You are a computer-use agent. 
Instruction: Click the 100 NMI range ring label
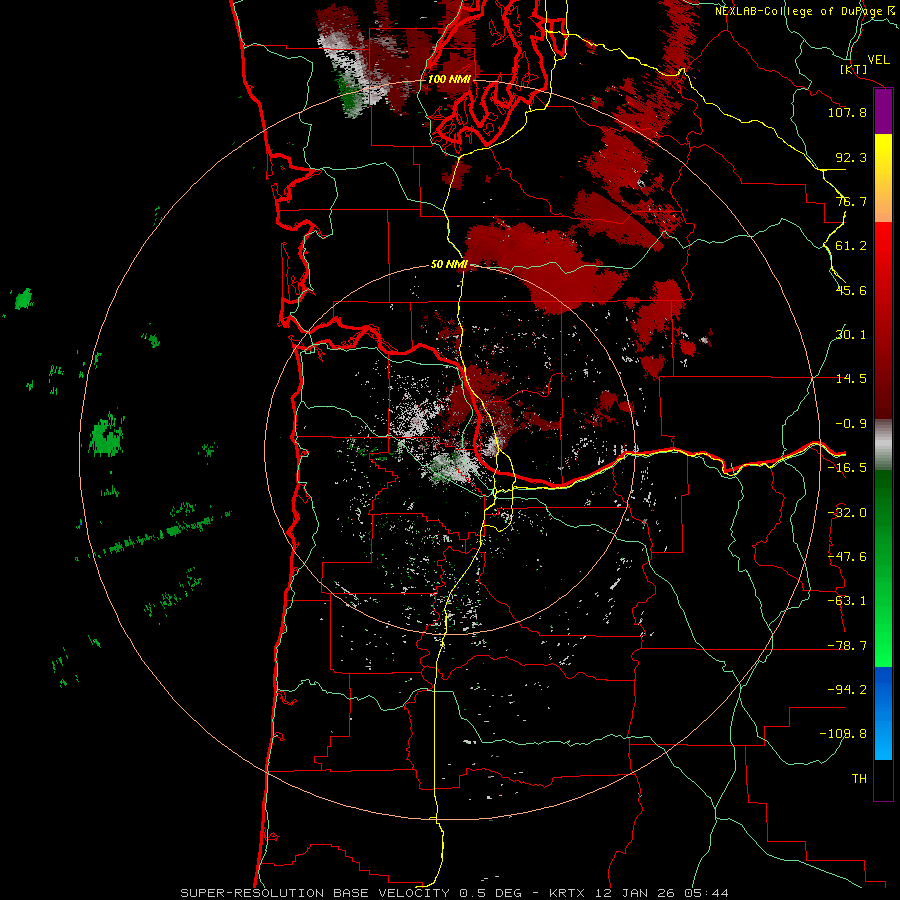[449, 79]
